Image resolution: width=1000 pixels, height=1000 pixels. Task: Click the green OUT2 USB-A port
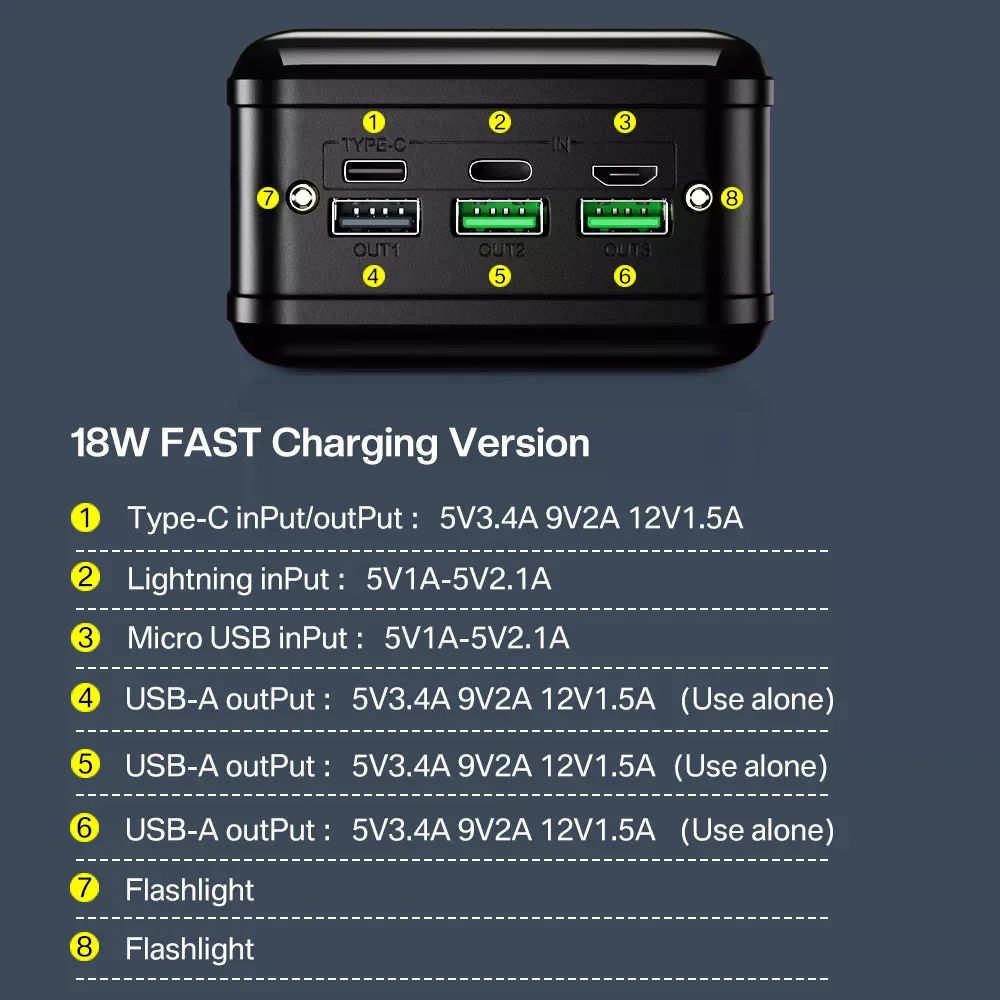coord(499,217)
